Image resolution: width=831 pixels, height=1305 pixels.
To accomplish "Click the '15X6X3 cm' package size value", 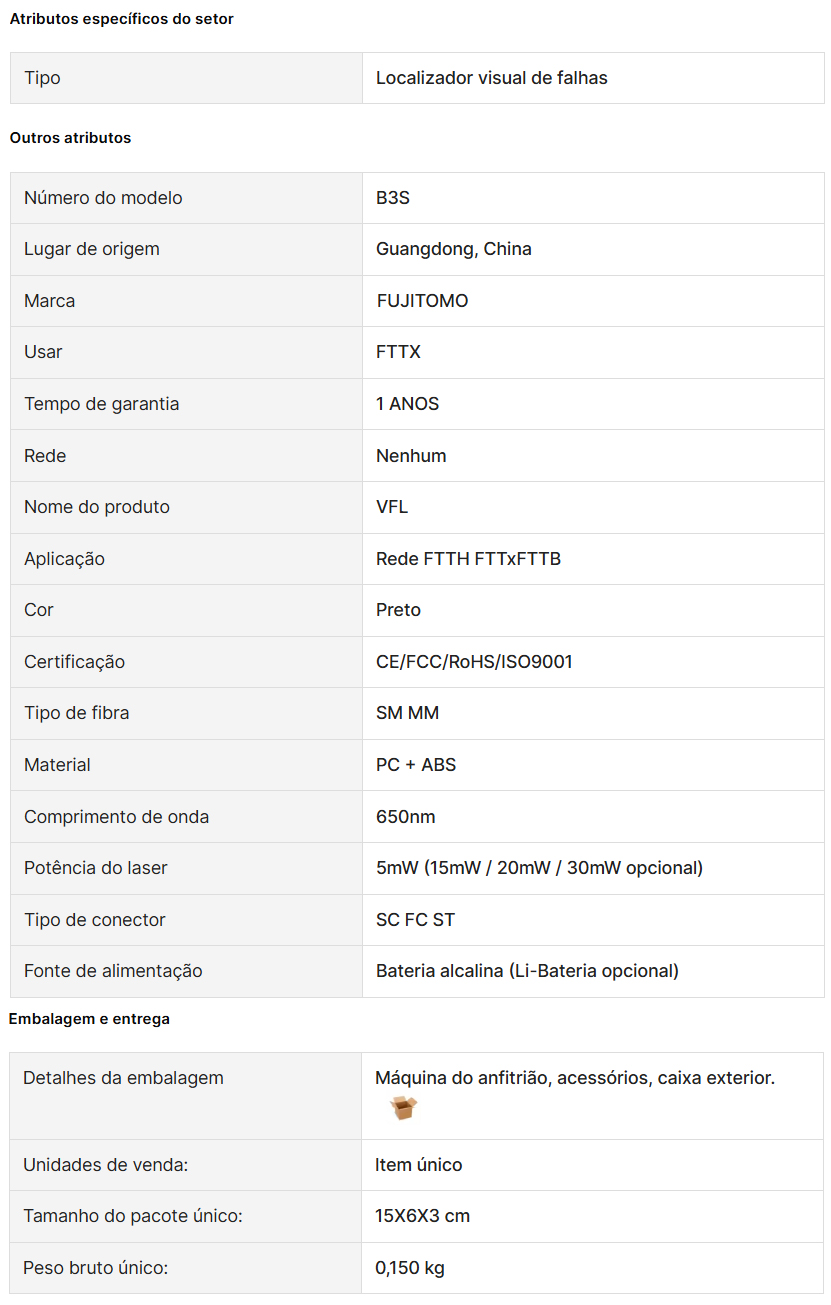I will click(423, 1216).
